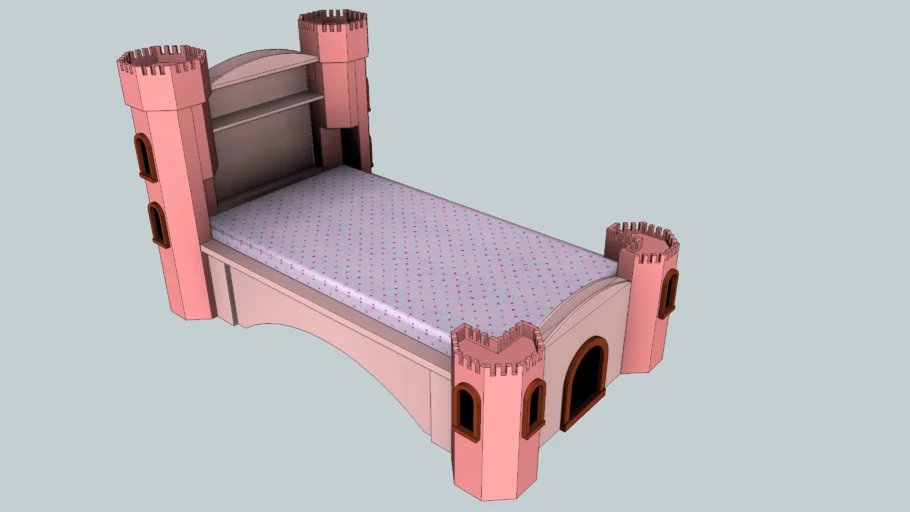Viewport: 910px width, 512px height.
Task: Click the window on the far-right footboard tower
Action: pyautogui.click(x=668, y=293)
